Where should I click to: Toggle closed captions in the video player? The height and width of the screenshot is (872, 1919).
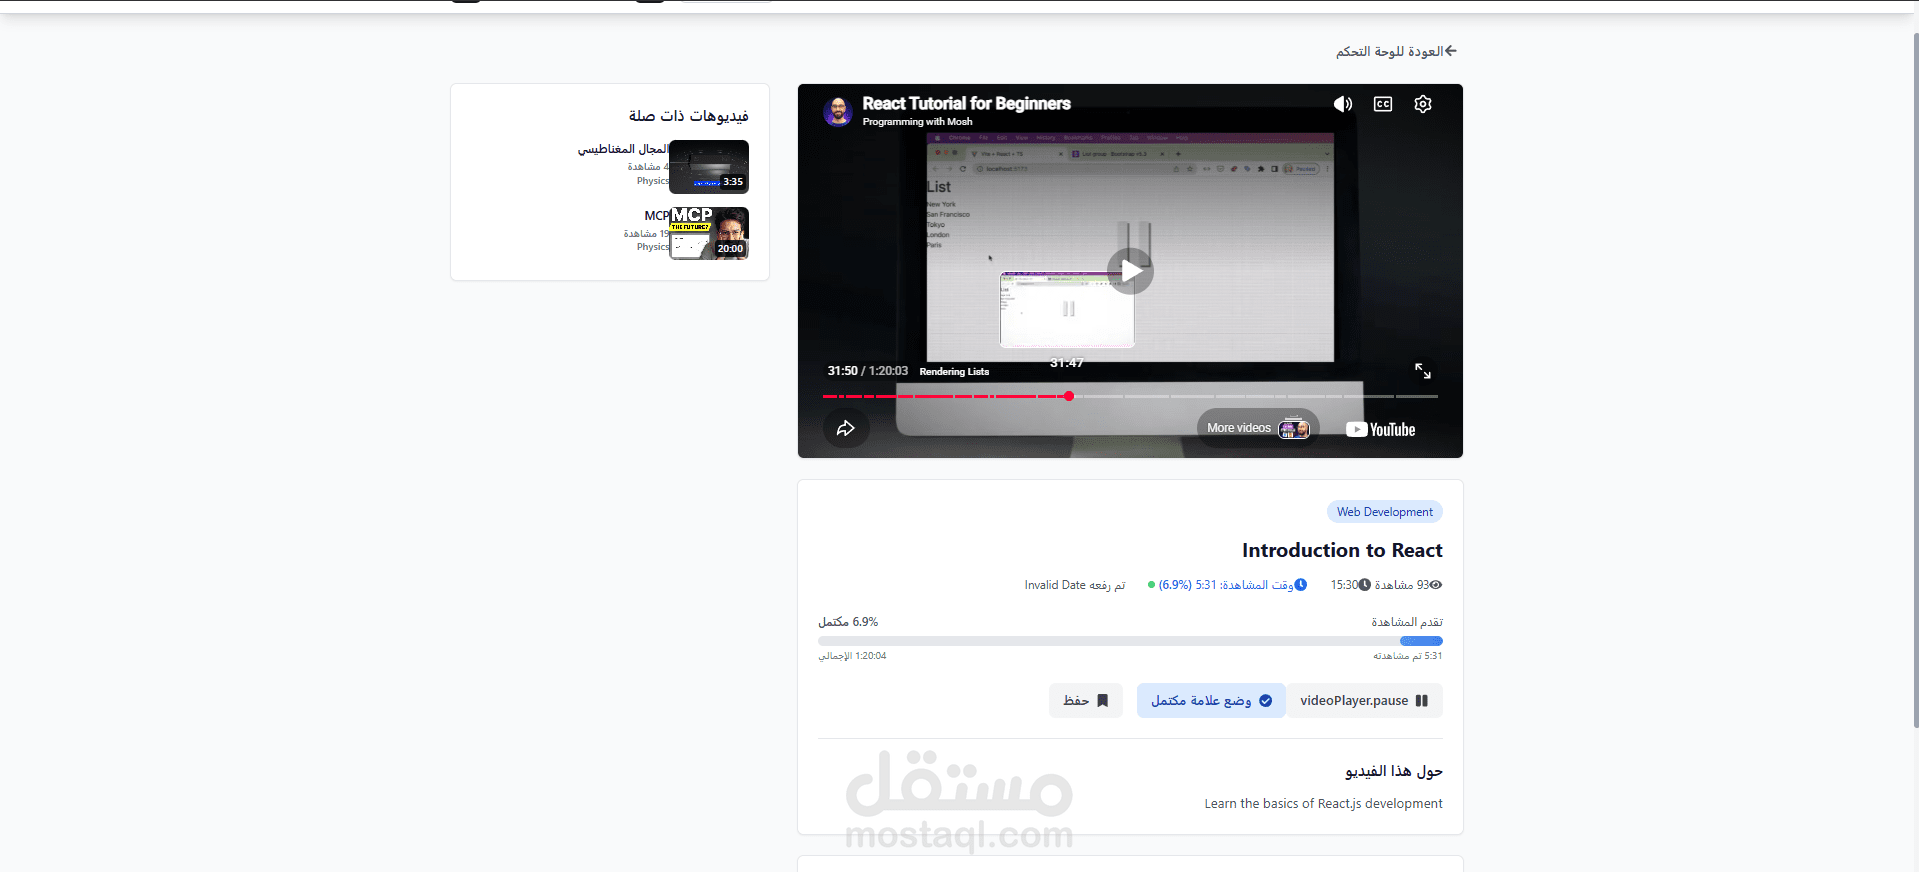click(1383, 104)
